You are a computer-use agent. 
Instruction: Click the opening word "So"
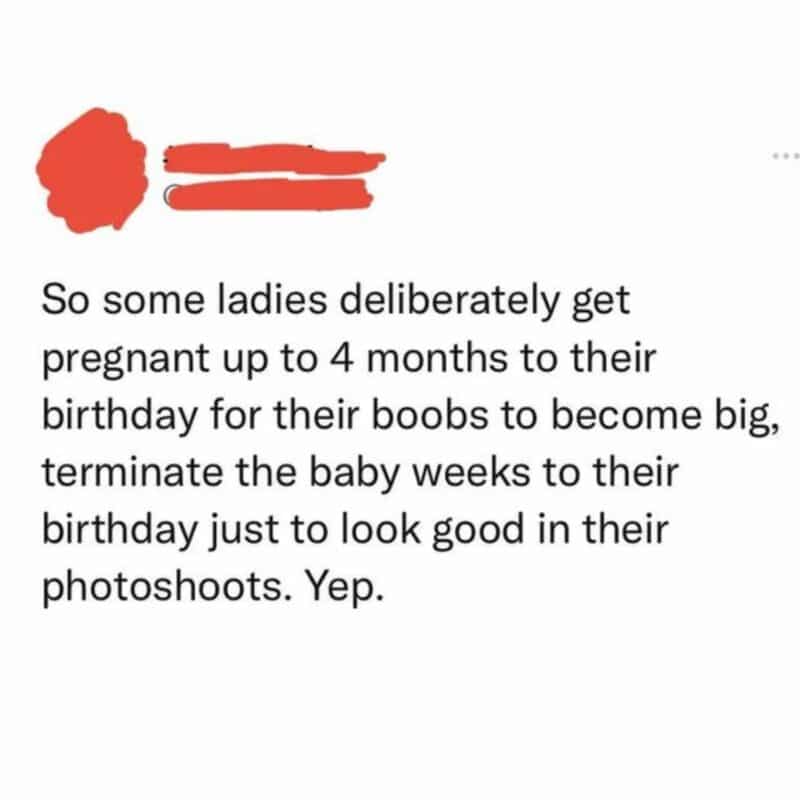coord(66,301)
